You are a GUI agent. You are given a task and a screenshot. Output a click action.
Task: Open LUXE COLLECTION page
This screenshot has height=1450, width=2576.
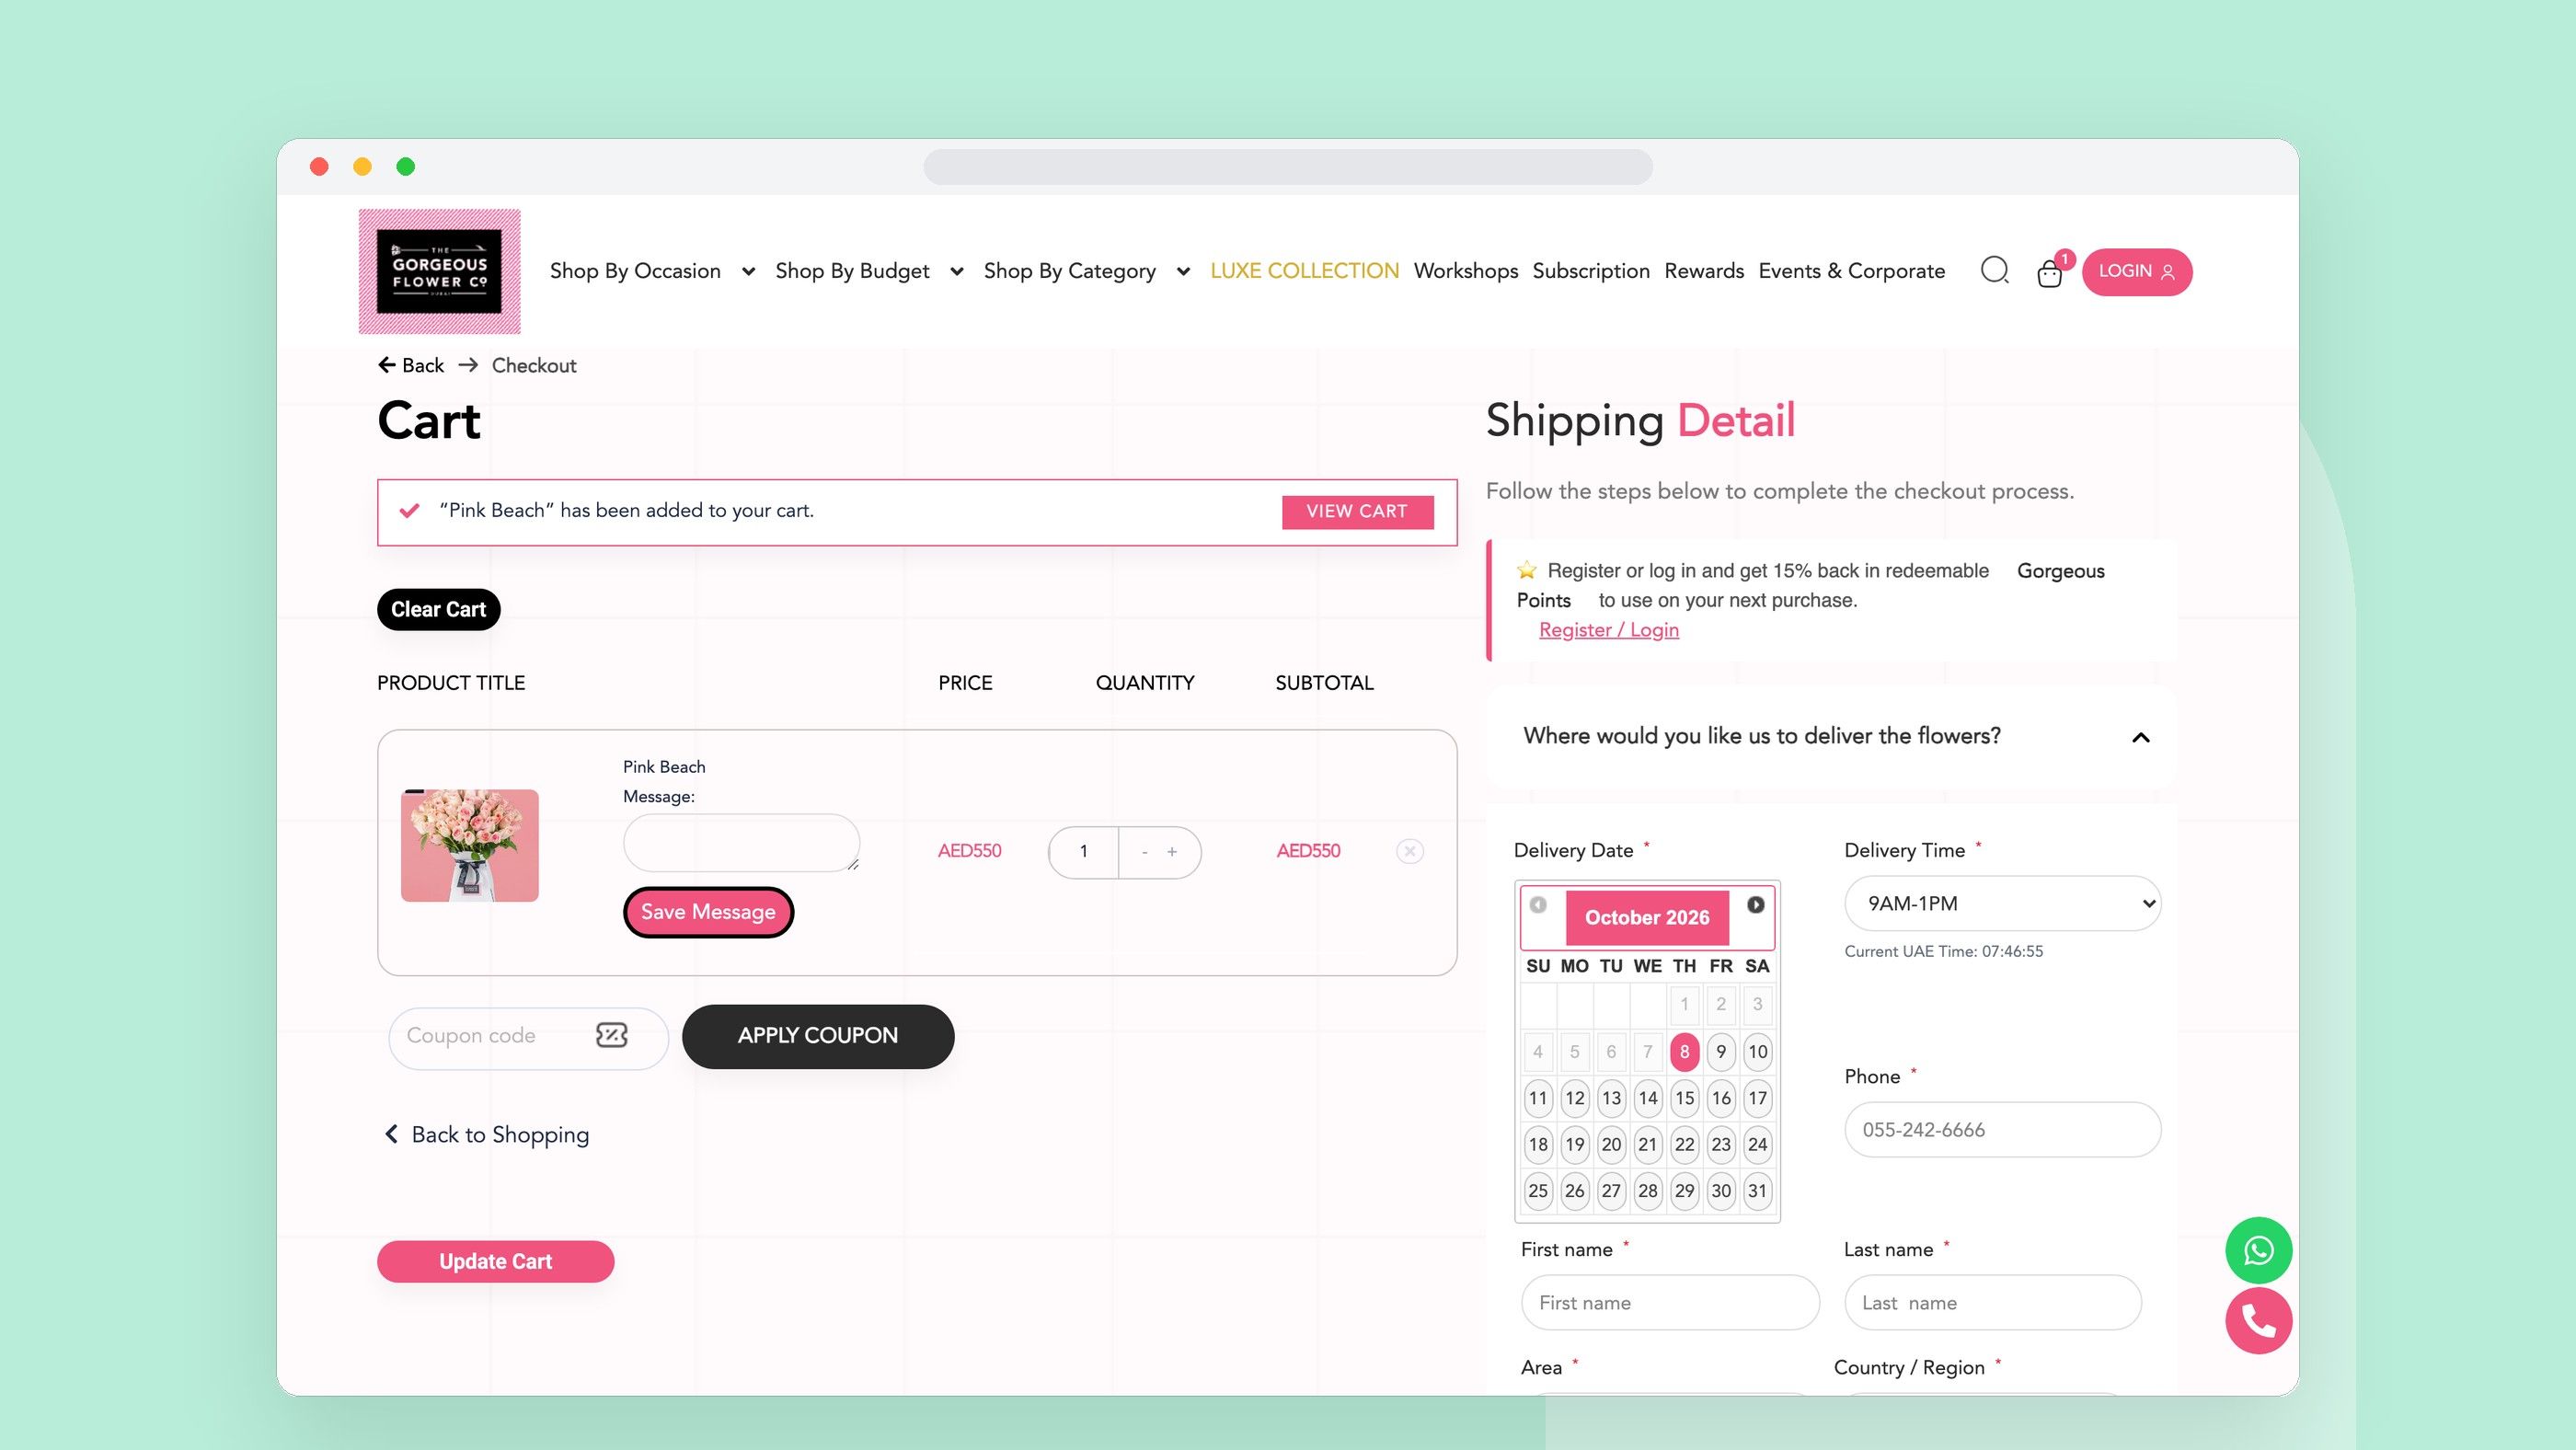click(x=1304, y=271)
